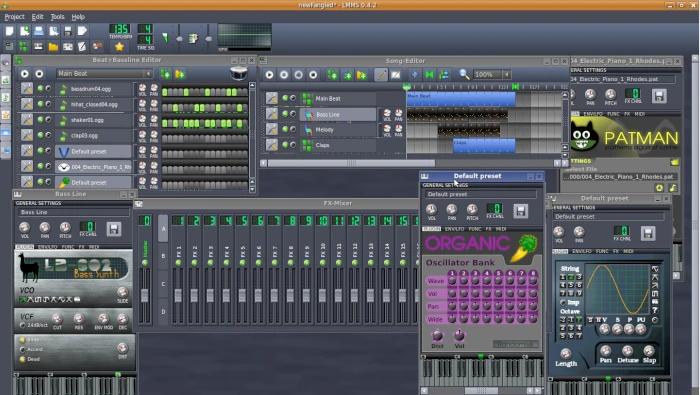Add beat/bassline in Beat+Bassline Editor toolbar
This screenshot has width=700, height=395.
coord(166,74)
